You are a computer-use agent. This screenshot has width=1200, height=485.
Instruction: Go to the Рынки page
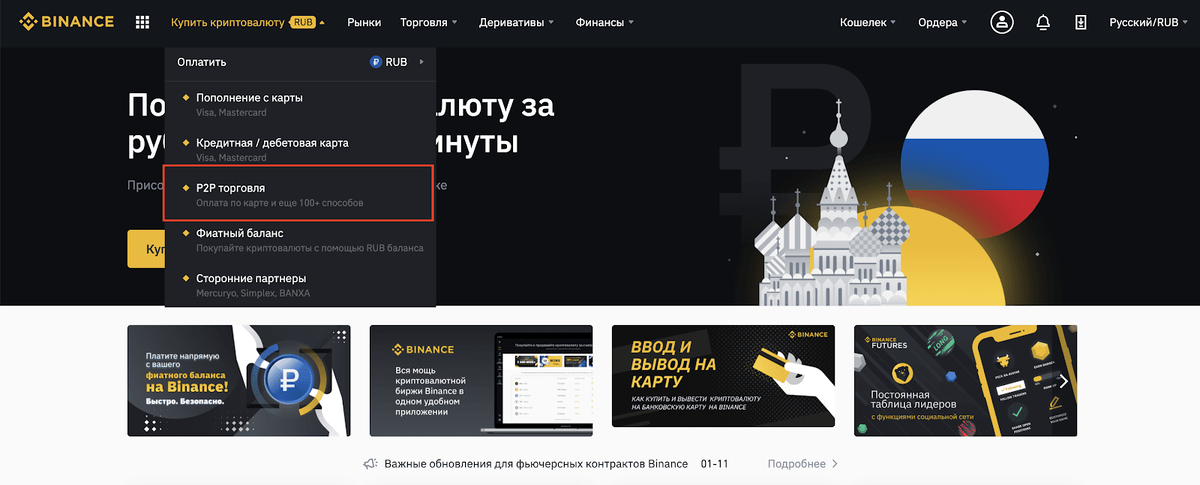tap(364, 22)
